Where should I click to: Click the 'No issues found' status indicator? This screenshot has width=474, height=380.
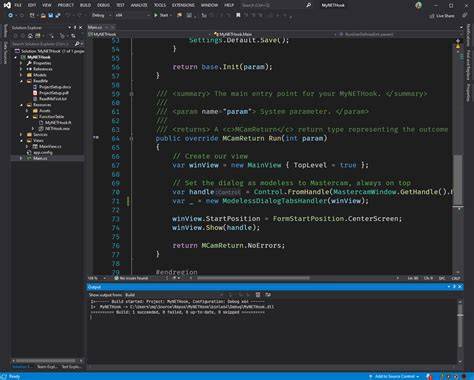131,278
